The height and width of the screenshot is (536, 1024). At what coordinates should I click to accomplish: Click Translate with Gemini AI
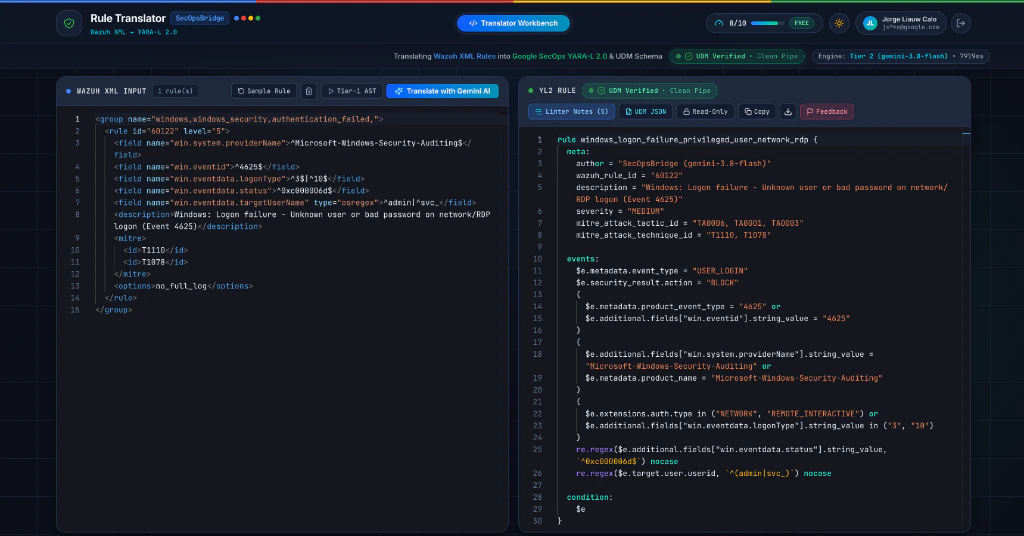point(442,91)
